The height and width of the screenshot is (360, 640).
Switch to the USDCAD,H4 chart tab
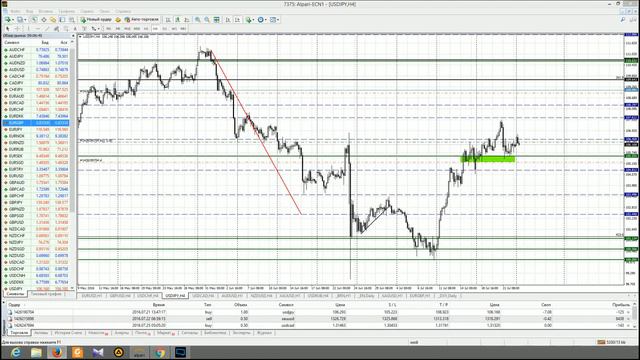pyautogui.click(x=203, y=296)
